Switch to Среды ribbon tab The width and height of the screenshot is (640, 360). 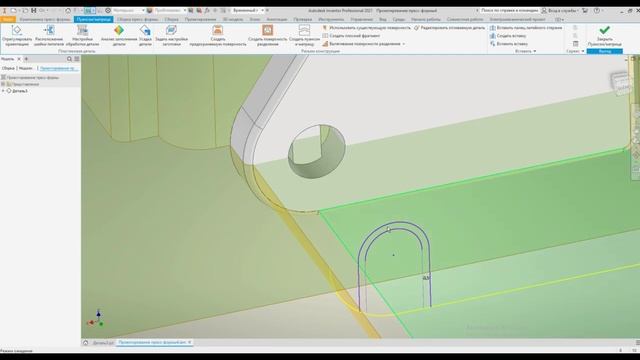click(399, 19)
